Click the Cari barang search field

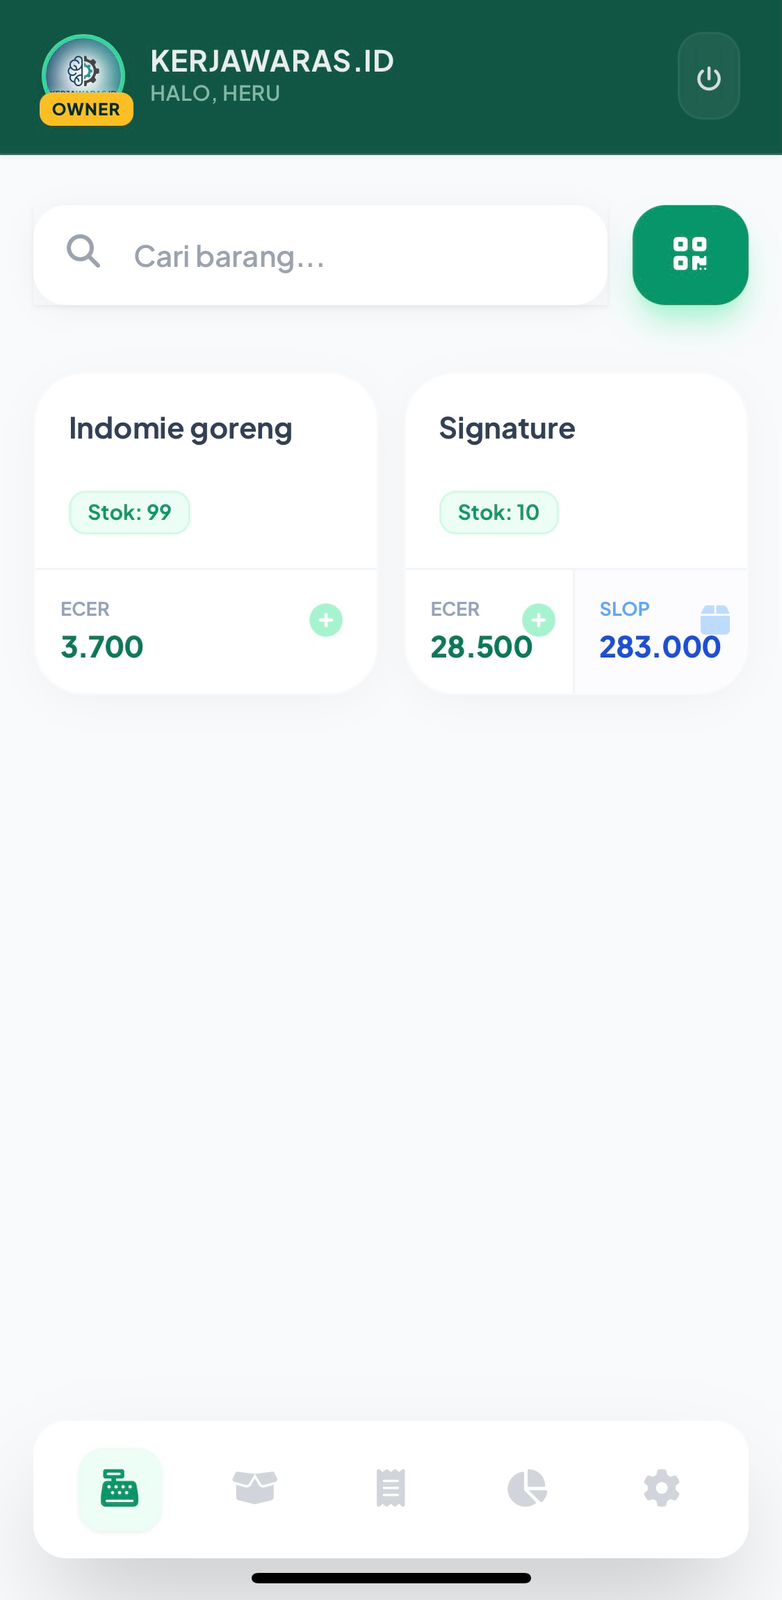(360, 256)
